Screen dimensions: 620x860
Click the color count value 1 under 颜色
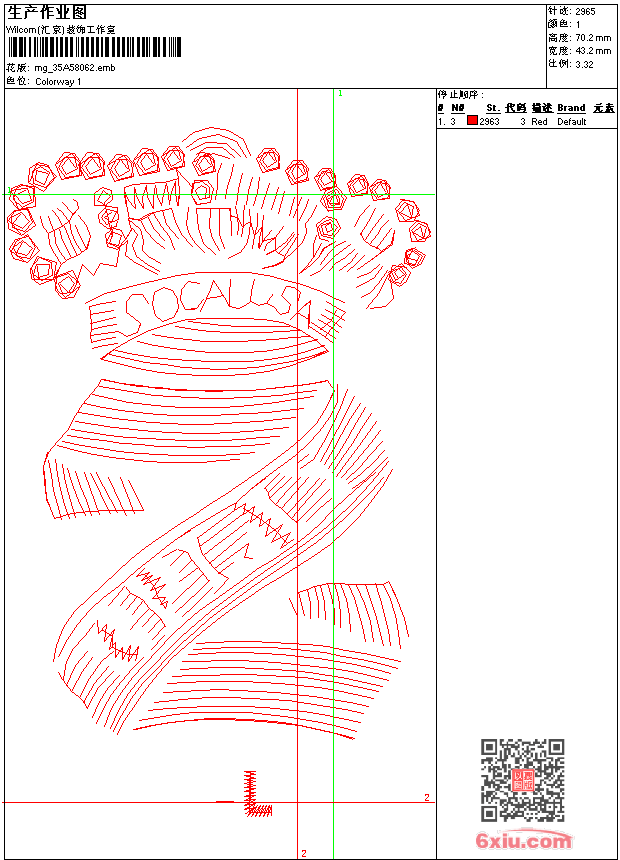578,25
